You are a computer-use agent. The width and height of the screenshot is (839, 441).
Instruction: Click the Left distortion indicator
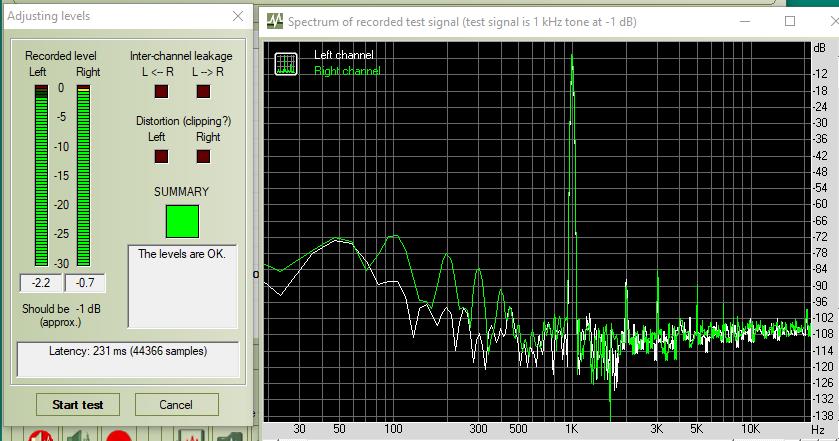(x=161, y=156)
